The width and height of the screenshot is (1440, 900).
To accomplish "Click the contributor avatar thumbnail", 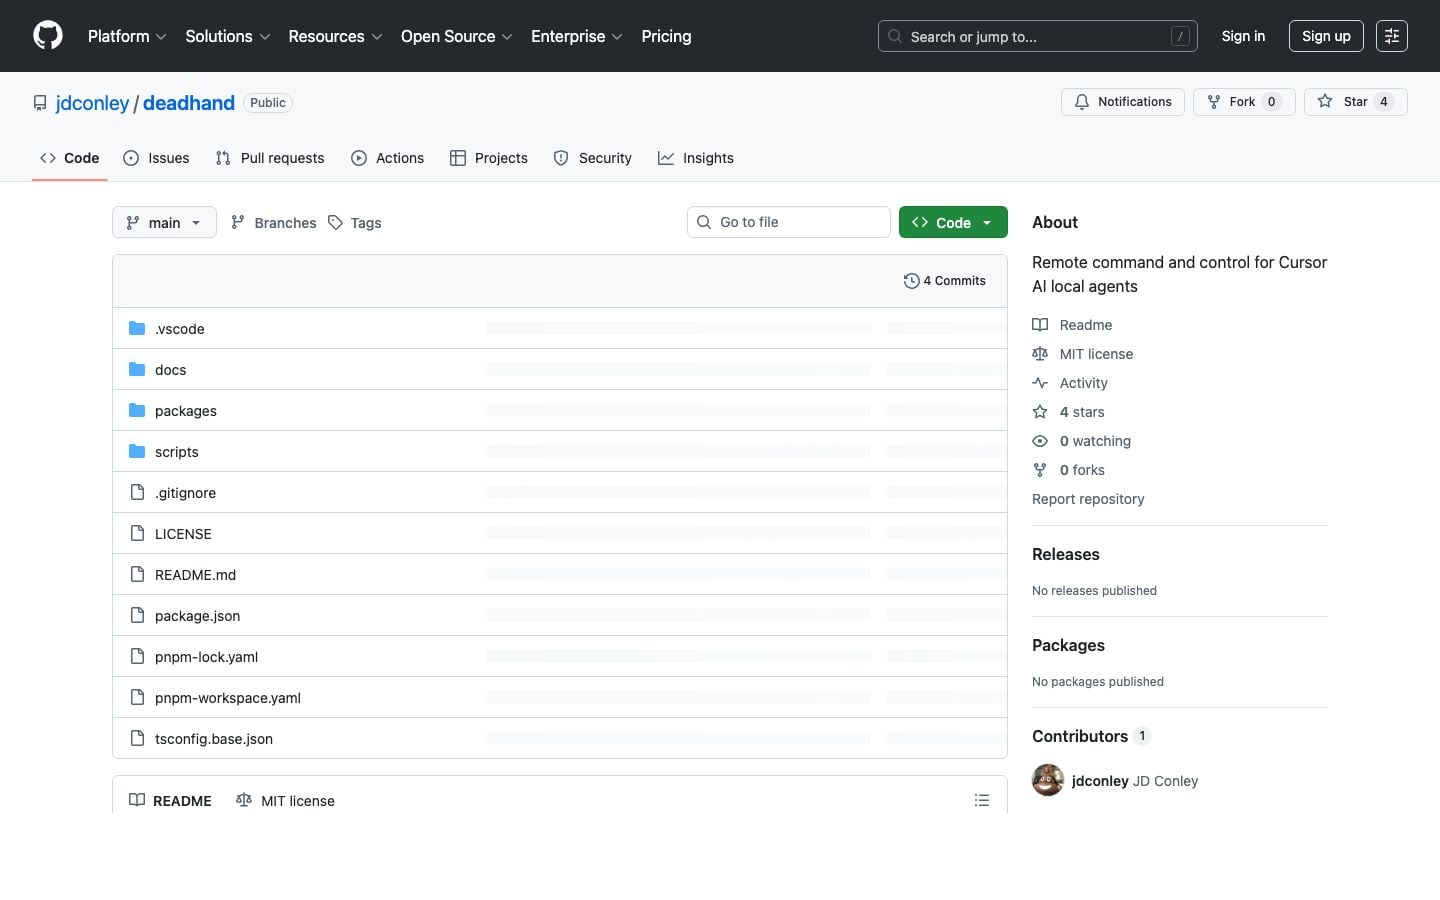I will pos(1047,780).
